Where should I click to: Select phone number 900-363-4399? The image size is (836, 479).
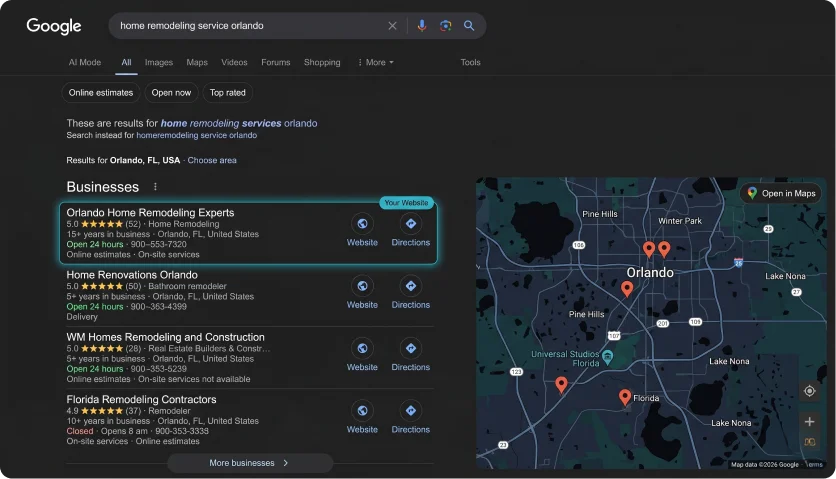point(158,307)
